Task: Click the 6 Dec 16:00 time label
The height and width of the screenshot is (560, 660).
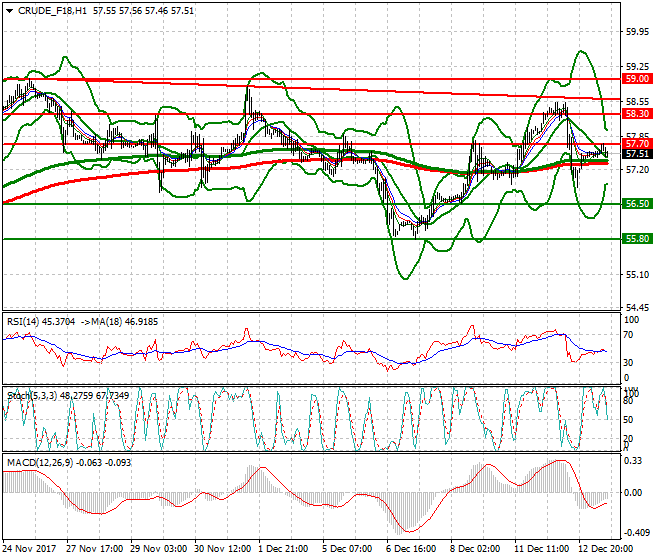Action: [411, 549]
